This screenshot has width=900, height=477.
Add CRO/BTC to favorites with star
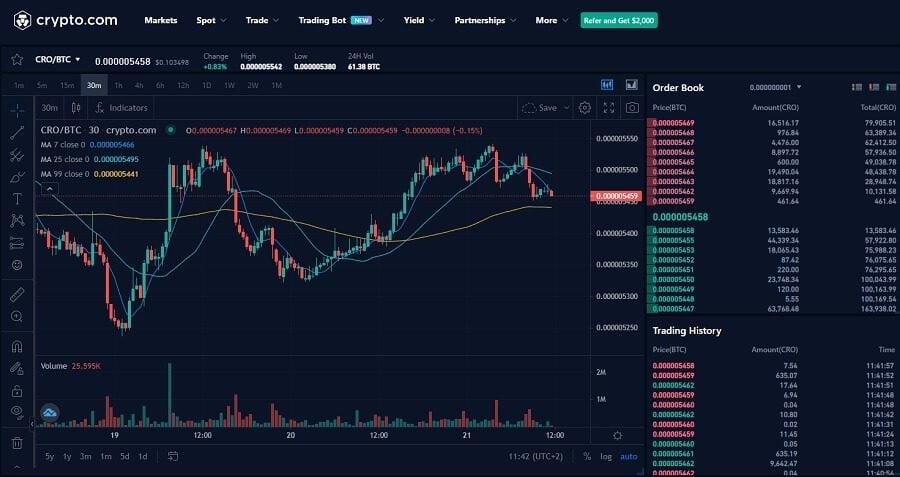point(17,60)
